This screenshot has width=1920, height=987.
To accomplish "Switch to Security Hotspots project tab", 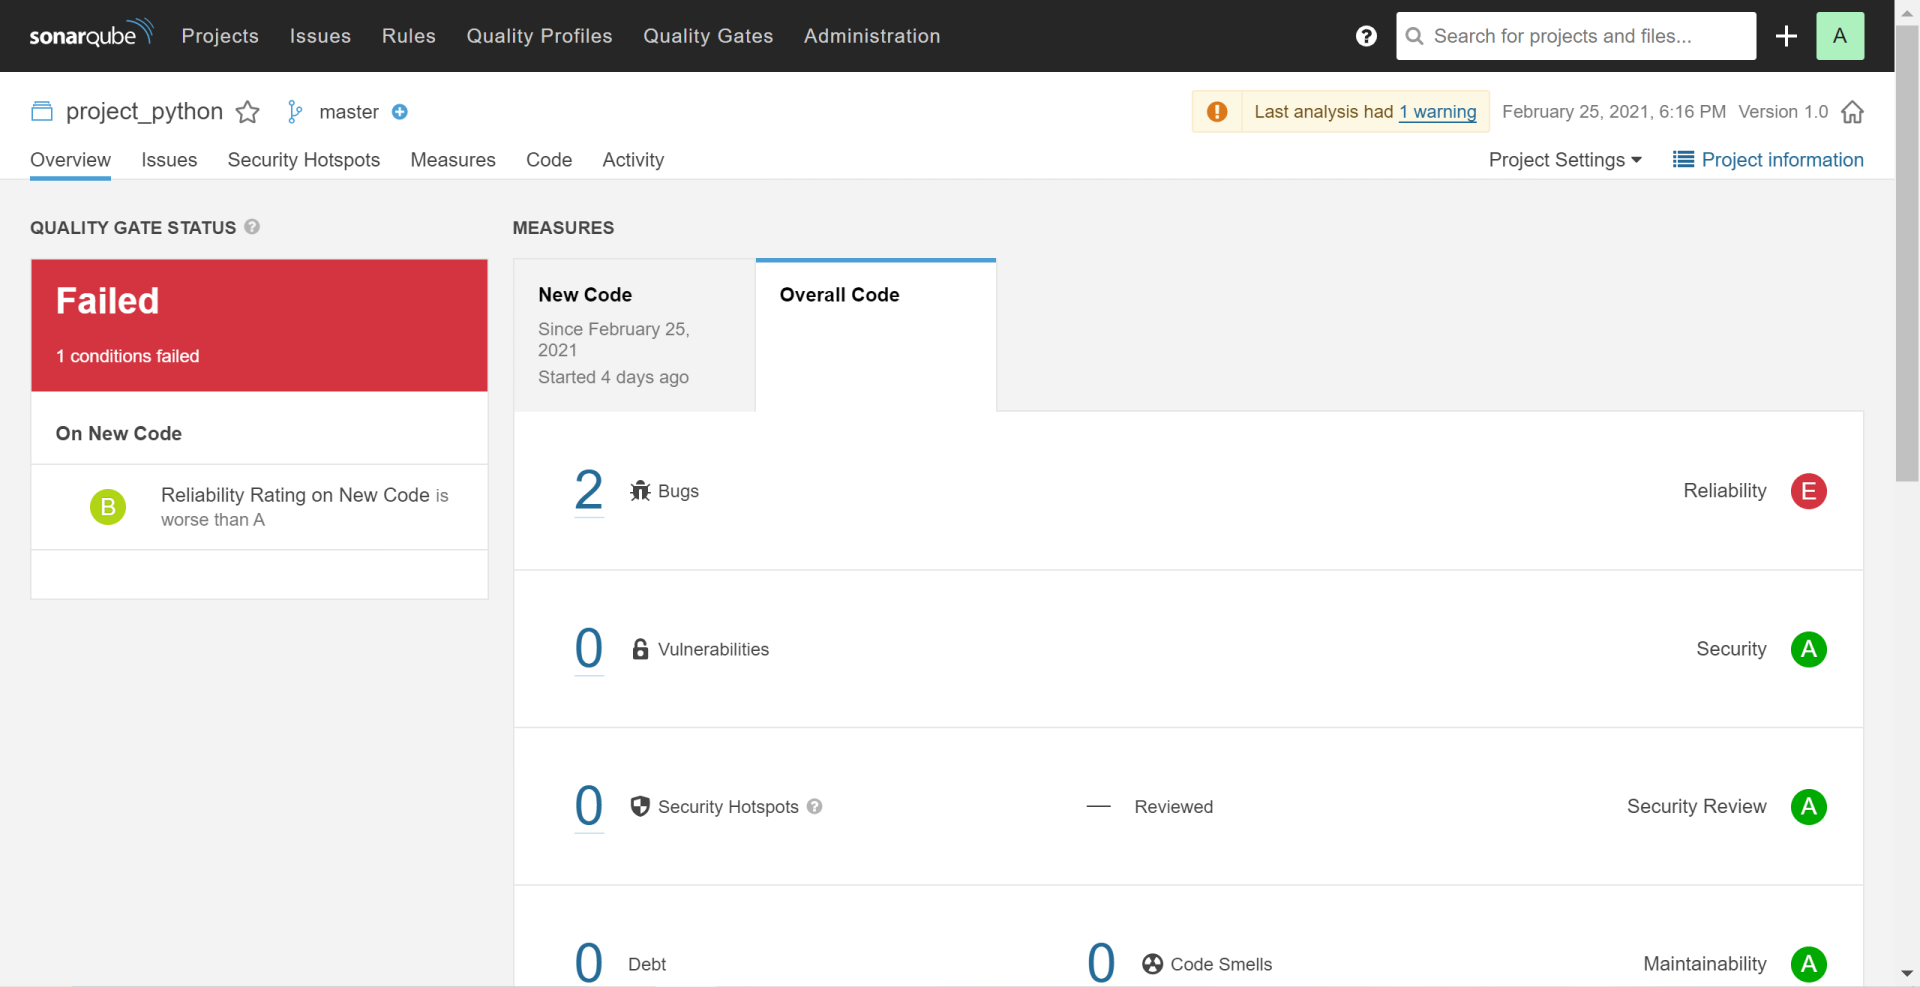I will coord(304,160).
